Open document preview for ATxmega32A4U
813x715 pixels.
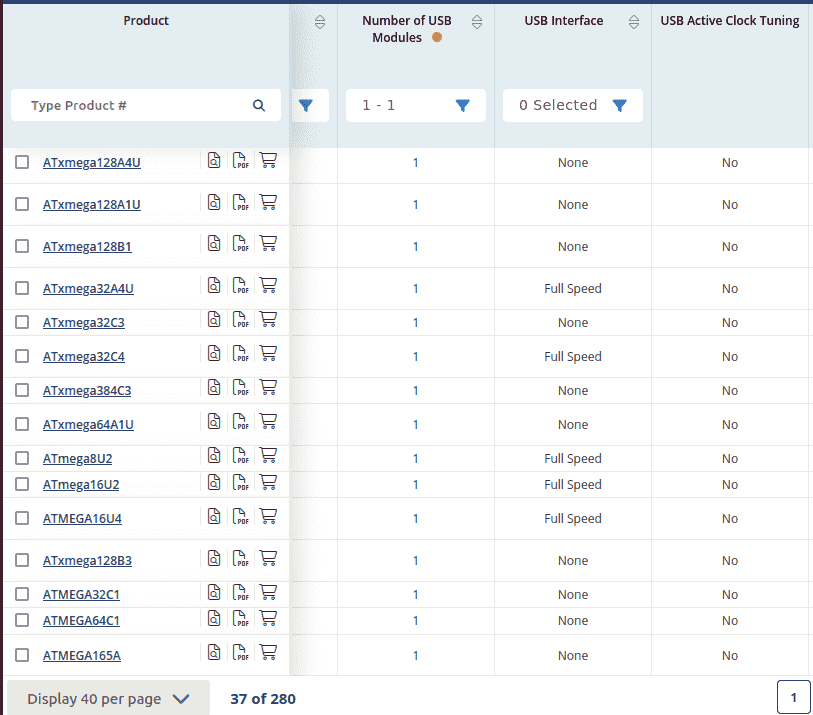(x=214, y=286)
